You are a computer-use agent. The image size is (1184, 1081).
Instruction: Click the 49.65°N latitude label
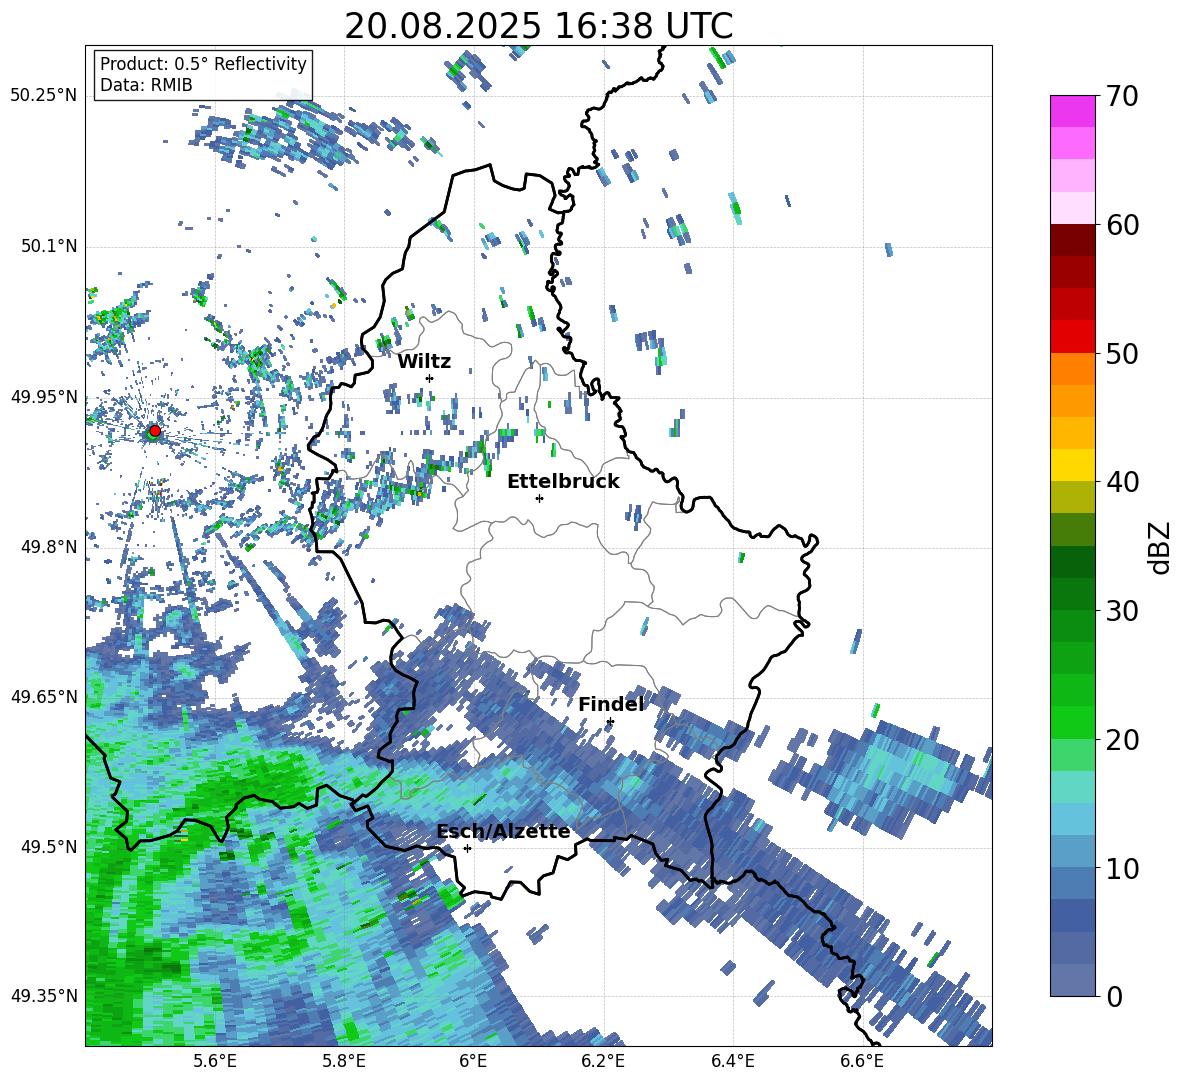pyautogui.click(x=44, y=696)
